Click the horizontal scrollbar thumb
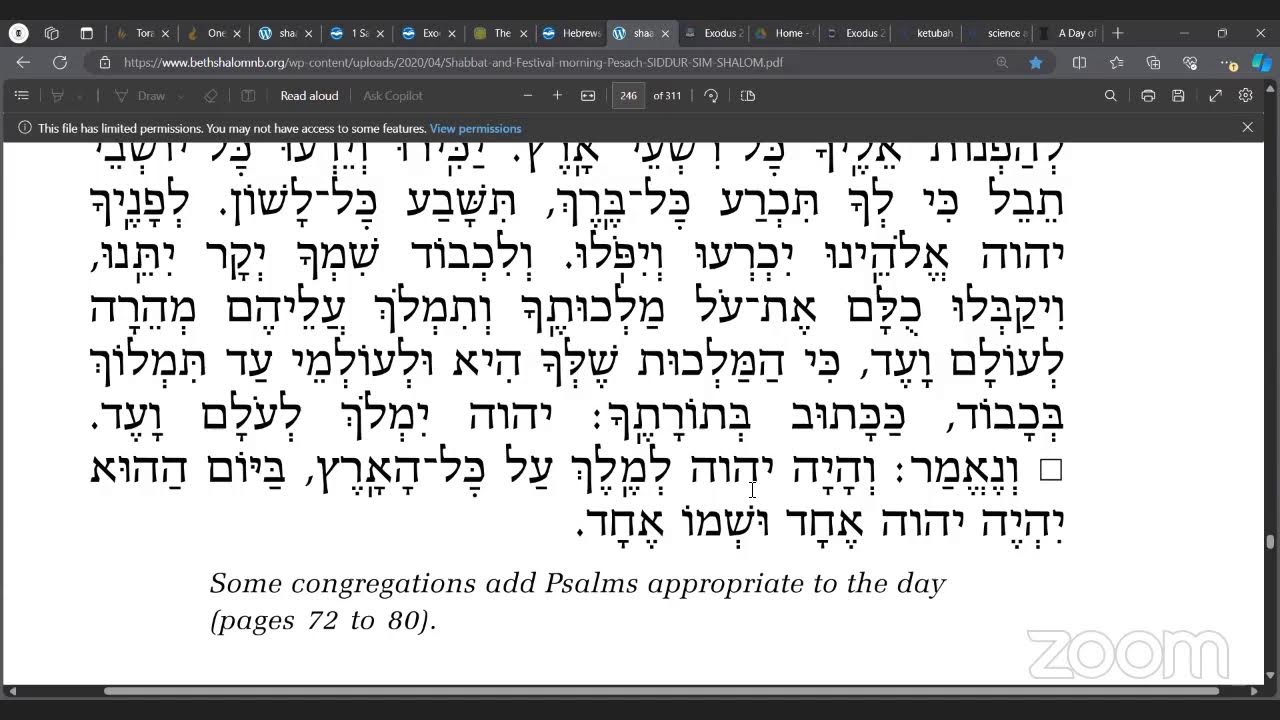 (661, 690)
